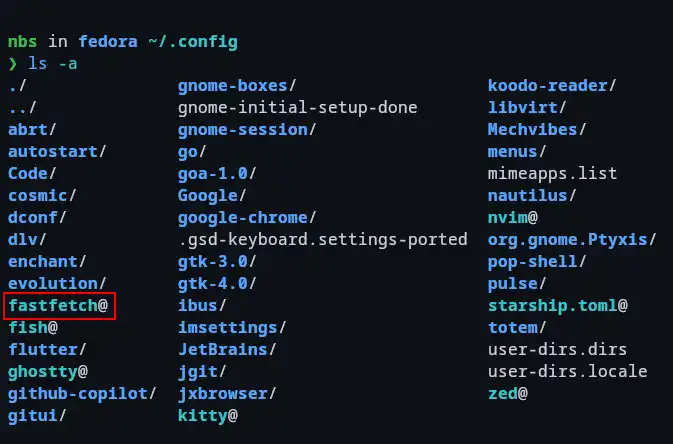673x444 pixels.
Task: Click the highlighted fastfetch@ entry
Action: [x=58, y=305]
